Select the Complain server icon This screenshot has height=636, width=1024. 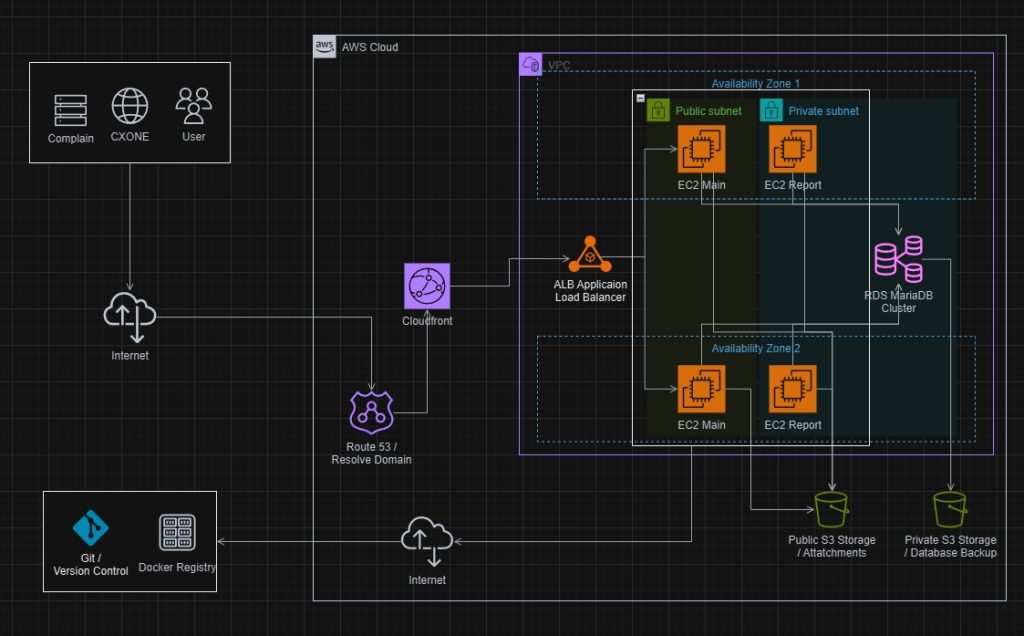[x=71, y=109]
